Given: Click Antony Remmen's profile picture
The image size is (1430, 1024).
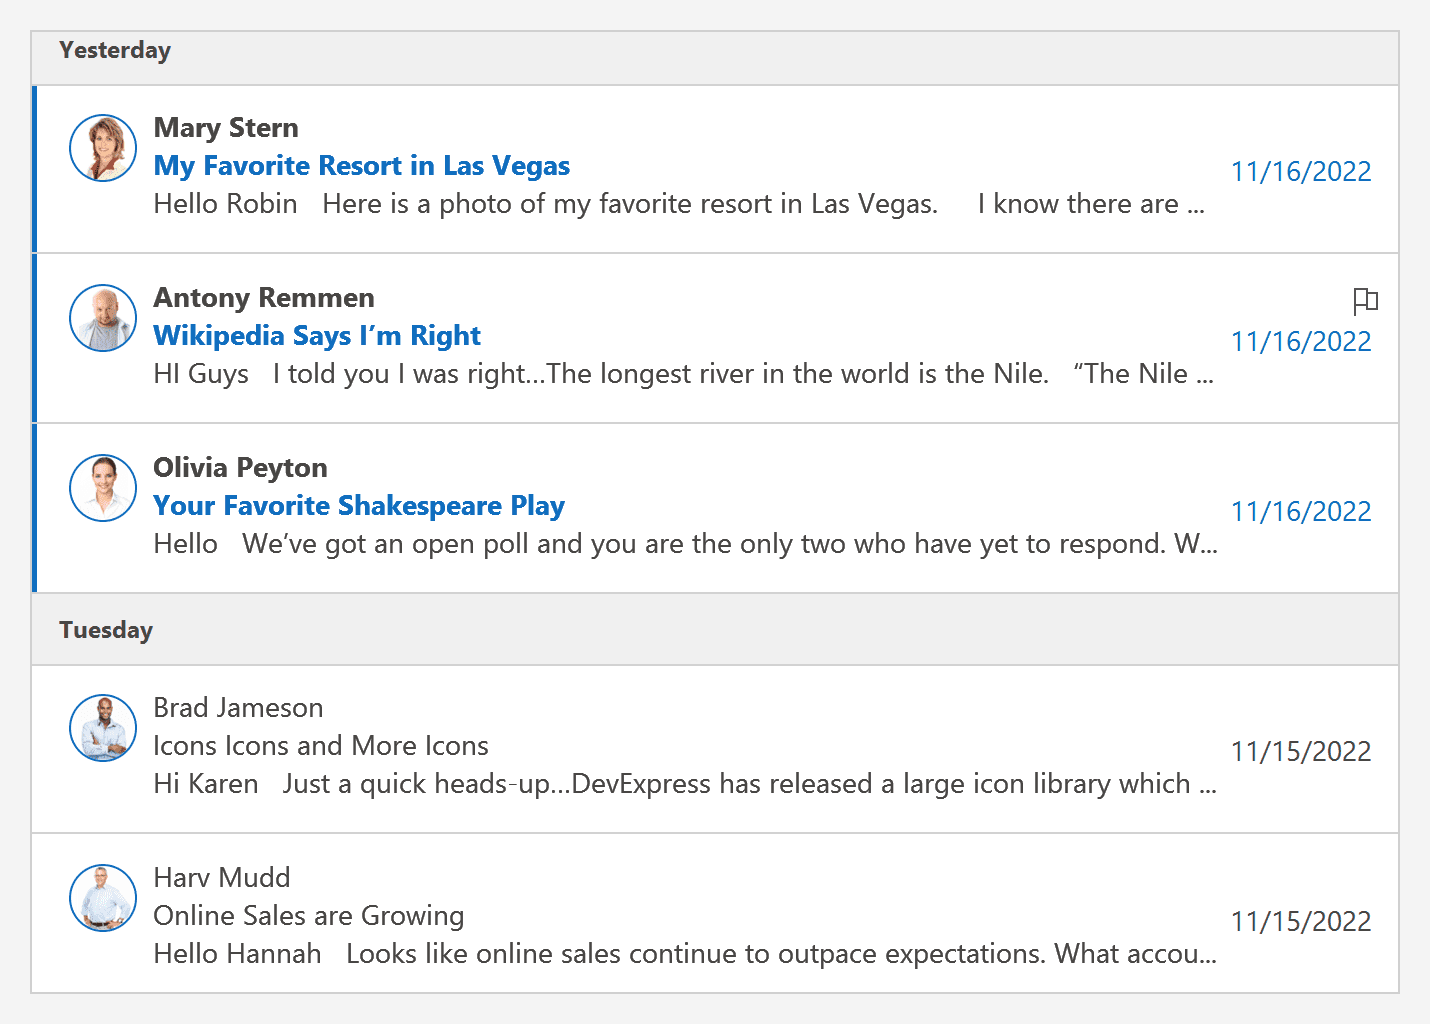Looking at the screenshot, I should click(x=103, y=318).
